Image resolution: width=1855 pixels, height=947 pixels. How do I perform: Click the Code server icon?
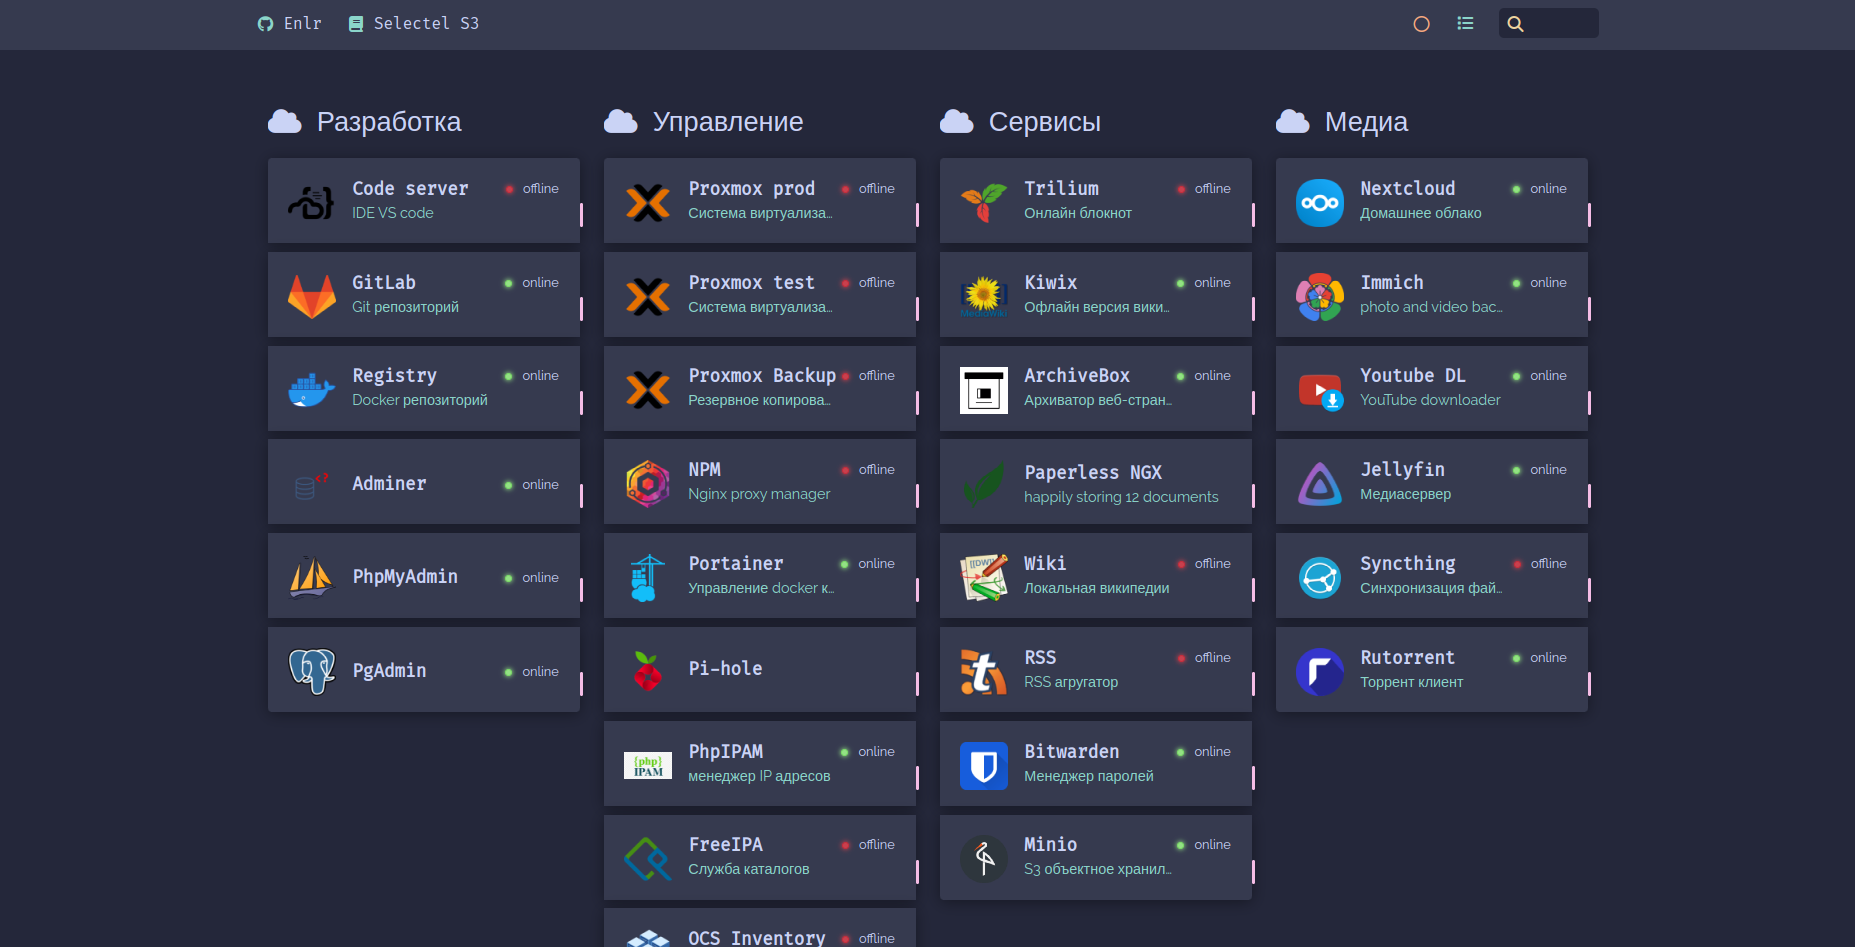coord(312,201)
